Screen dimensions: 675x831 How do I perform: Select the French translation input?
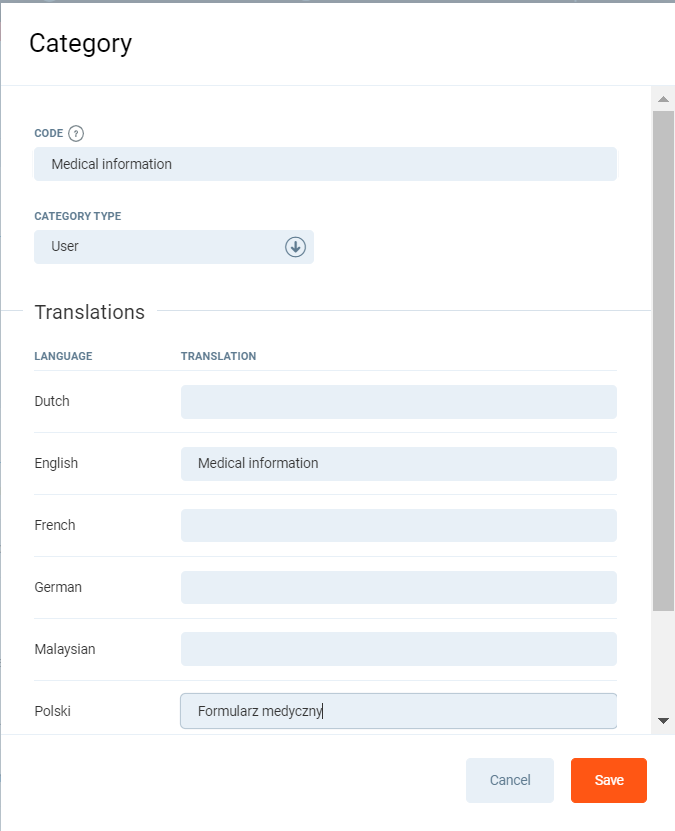pos(398,526)
